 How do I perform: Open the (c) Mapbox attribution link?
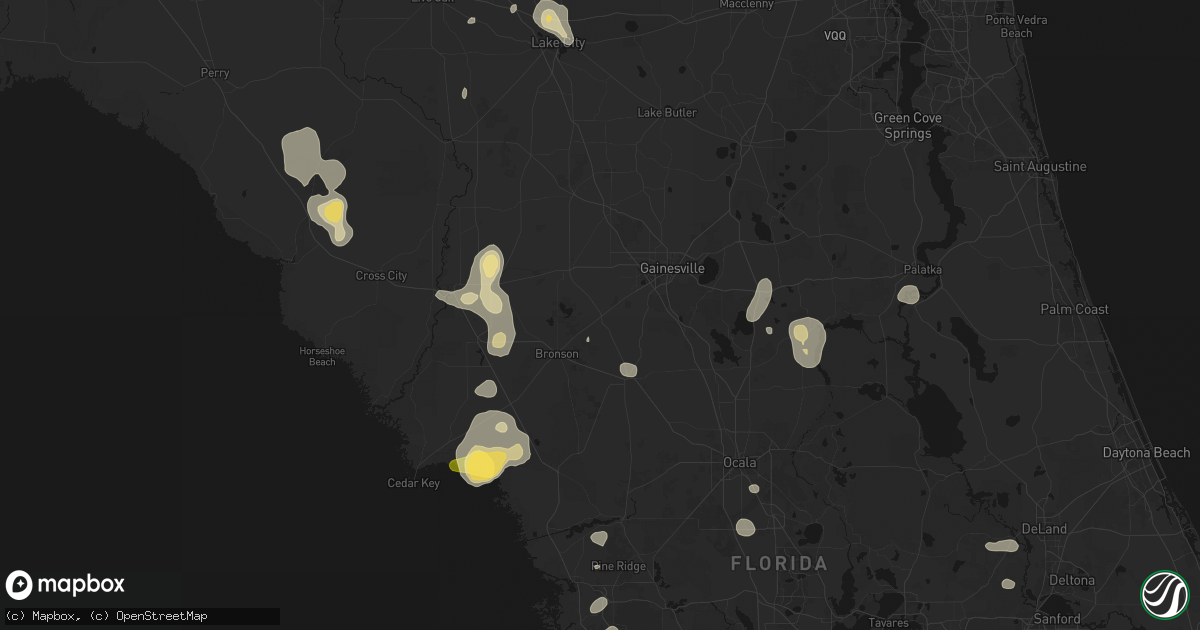click(38, 616)
